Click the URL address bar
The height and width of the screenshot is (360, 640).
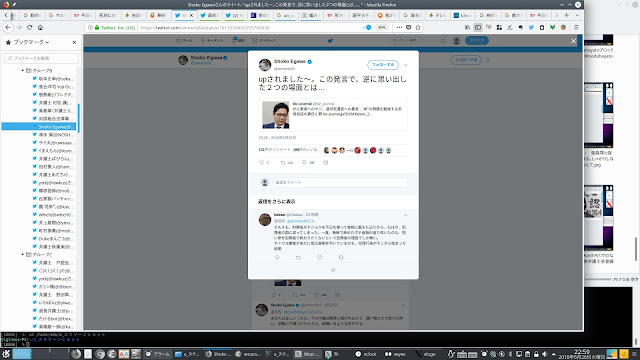[x=249, y=27]
